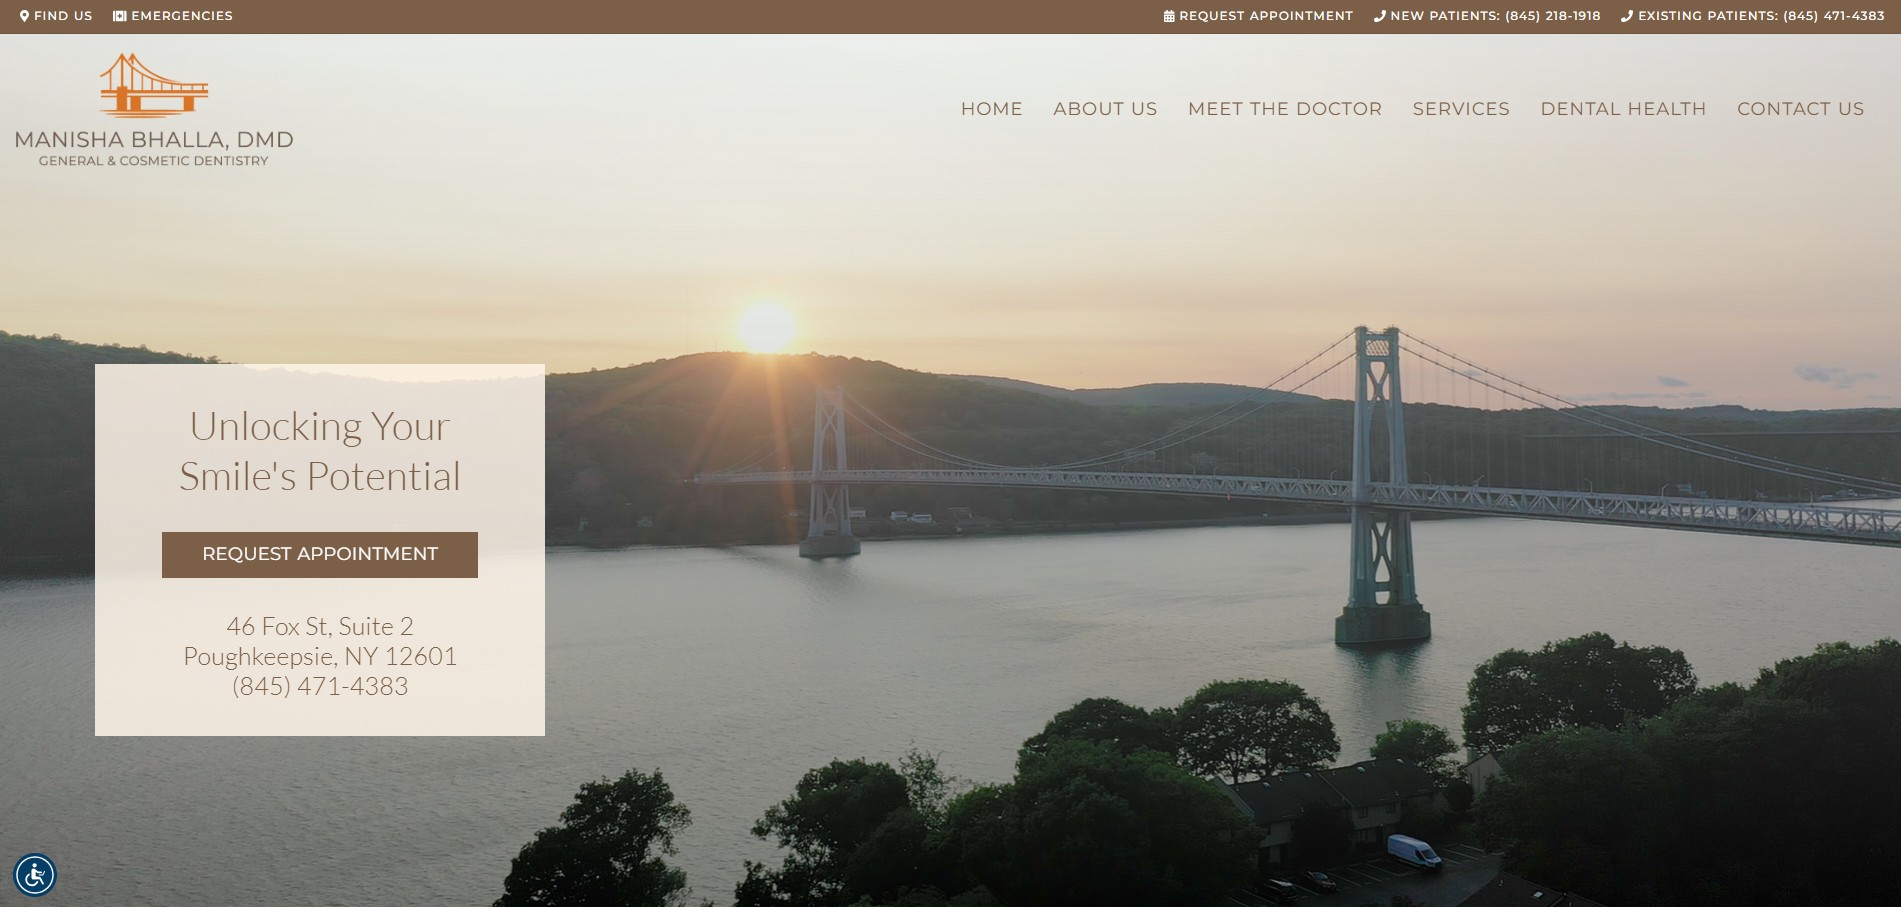
Task: Click the orange bridge logo
Action: click(154, 85)
